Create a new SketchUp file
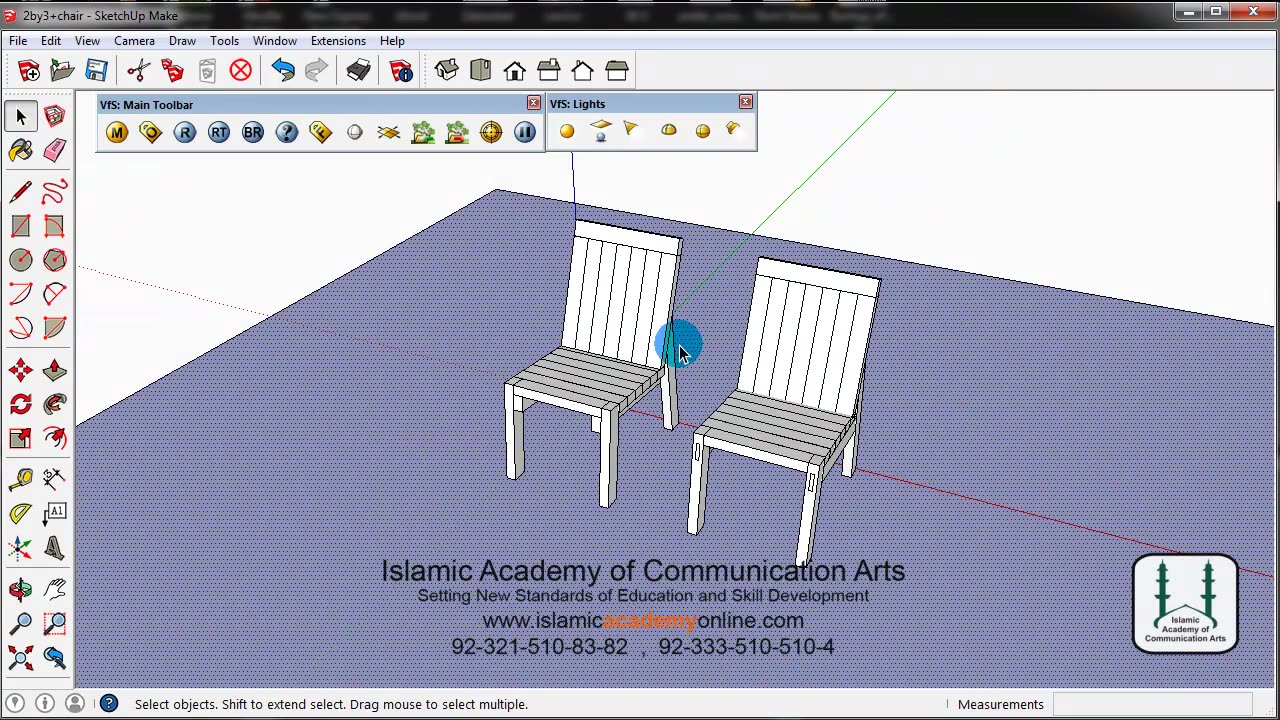 pyautogui.click(x=29, y=70)
